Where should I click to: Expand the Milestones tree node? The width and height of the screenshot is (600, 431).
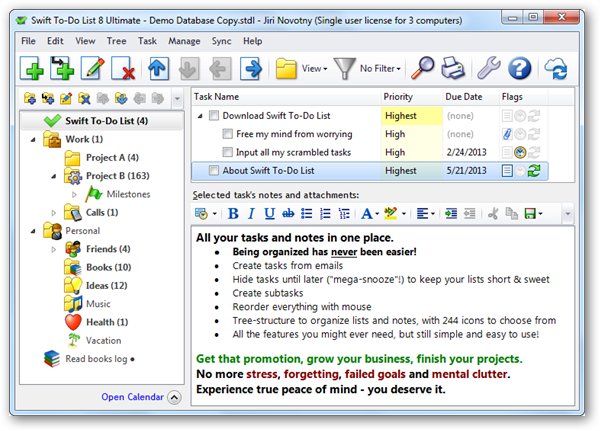click(x=74, y=194)
